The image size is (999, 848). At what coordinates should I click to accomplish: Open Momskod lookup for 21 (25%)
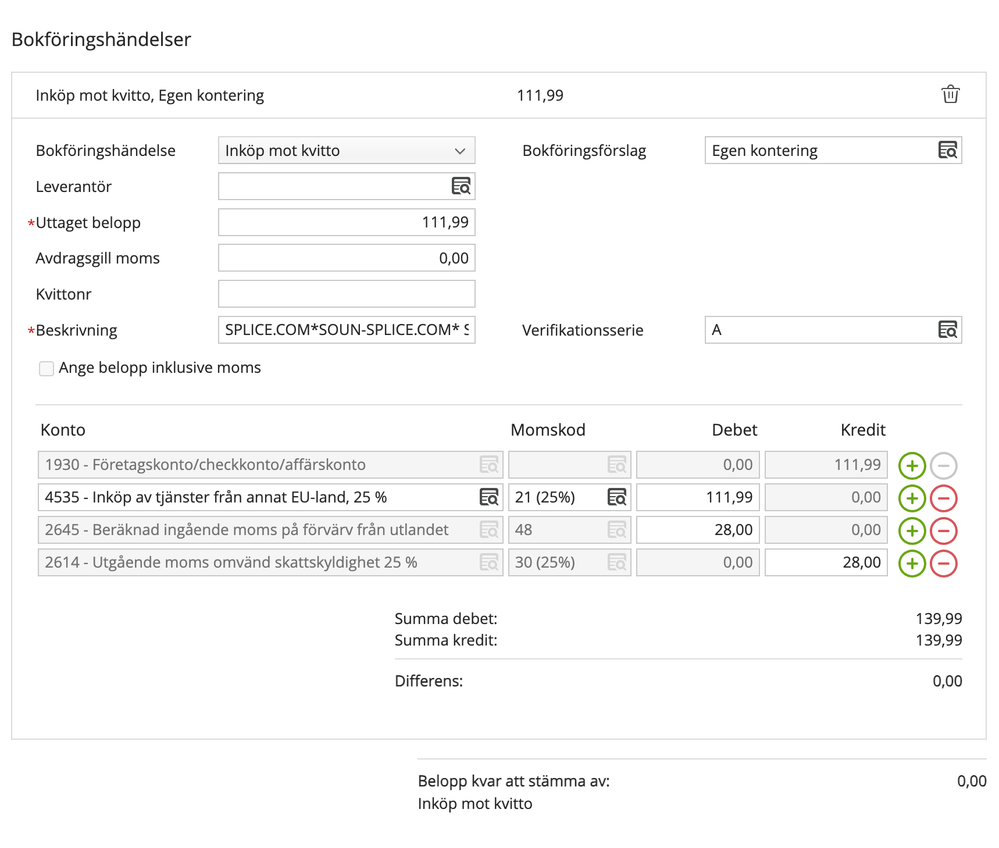(617, 497)
